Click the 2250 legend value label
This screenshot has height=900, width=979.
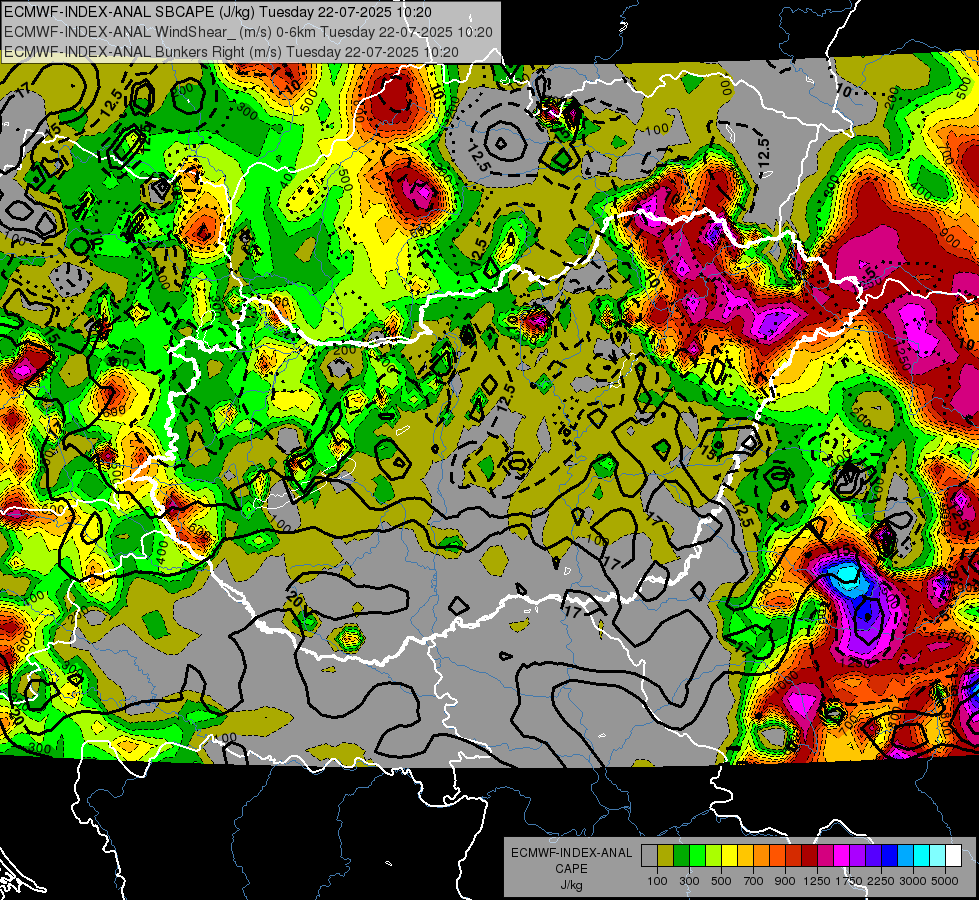click(882, 881)
